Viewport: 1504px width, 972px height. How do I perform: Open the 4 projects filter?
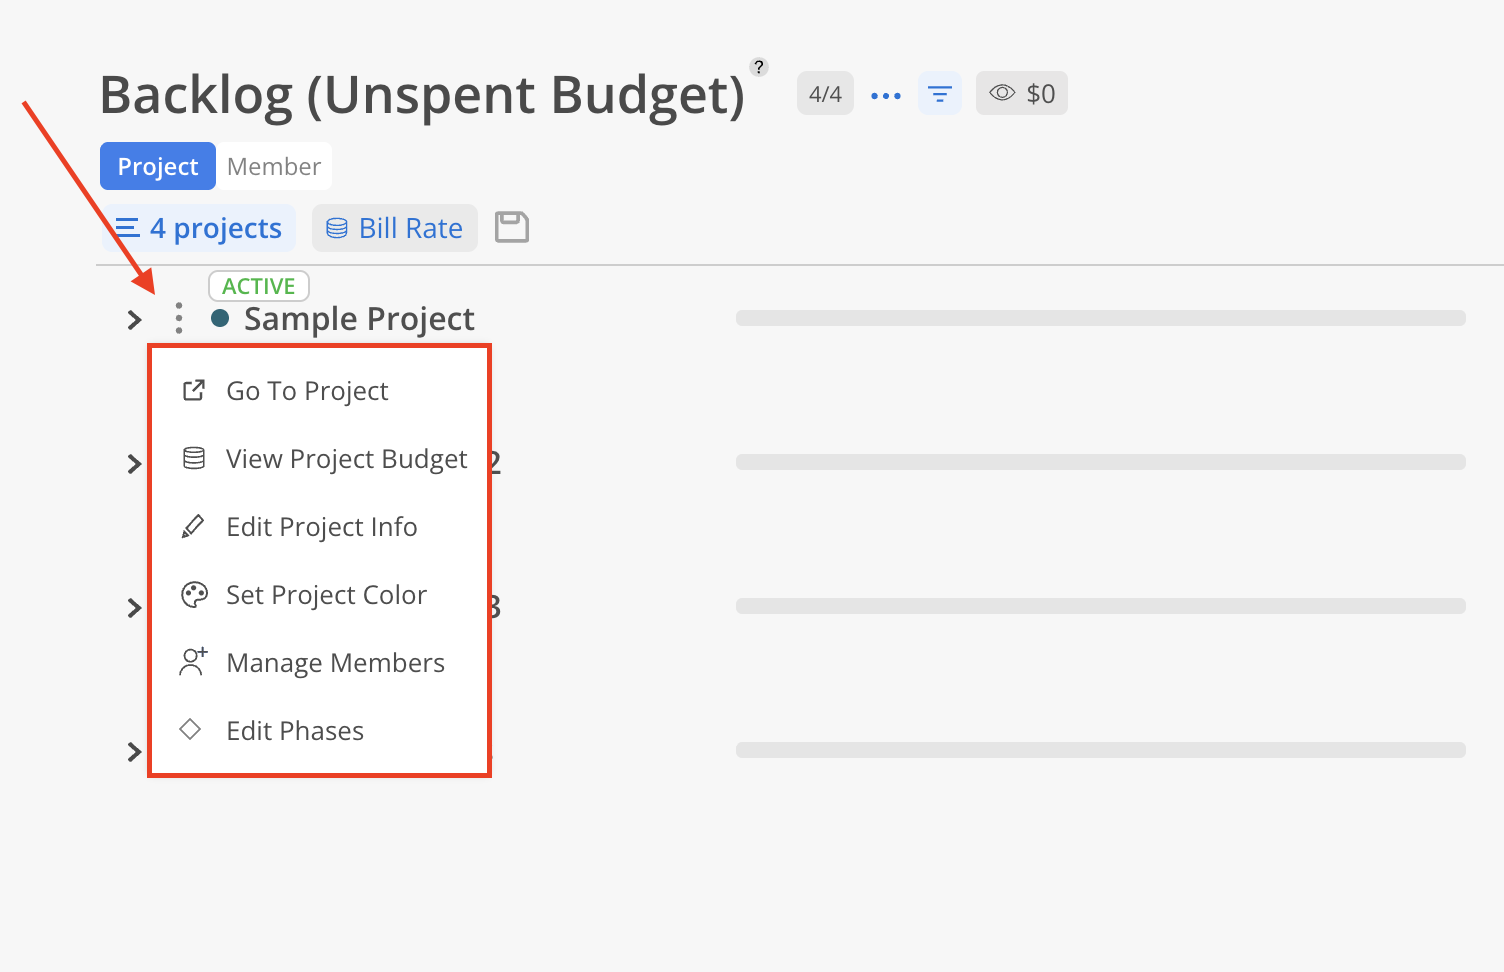tap(199, 229)
